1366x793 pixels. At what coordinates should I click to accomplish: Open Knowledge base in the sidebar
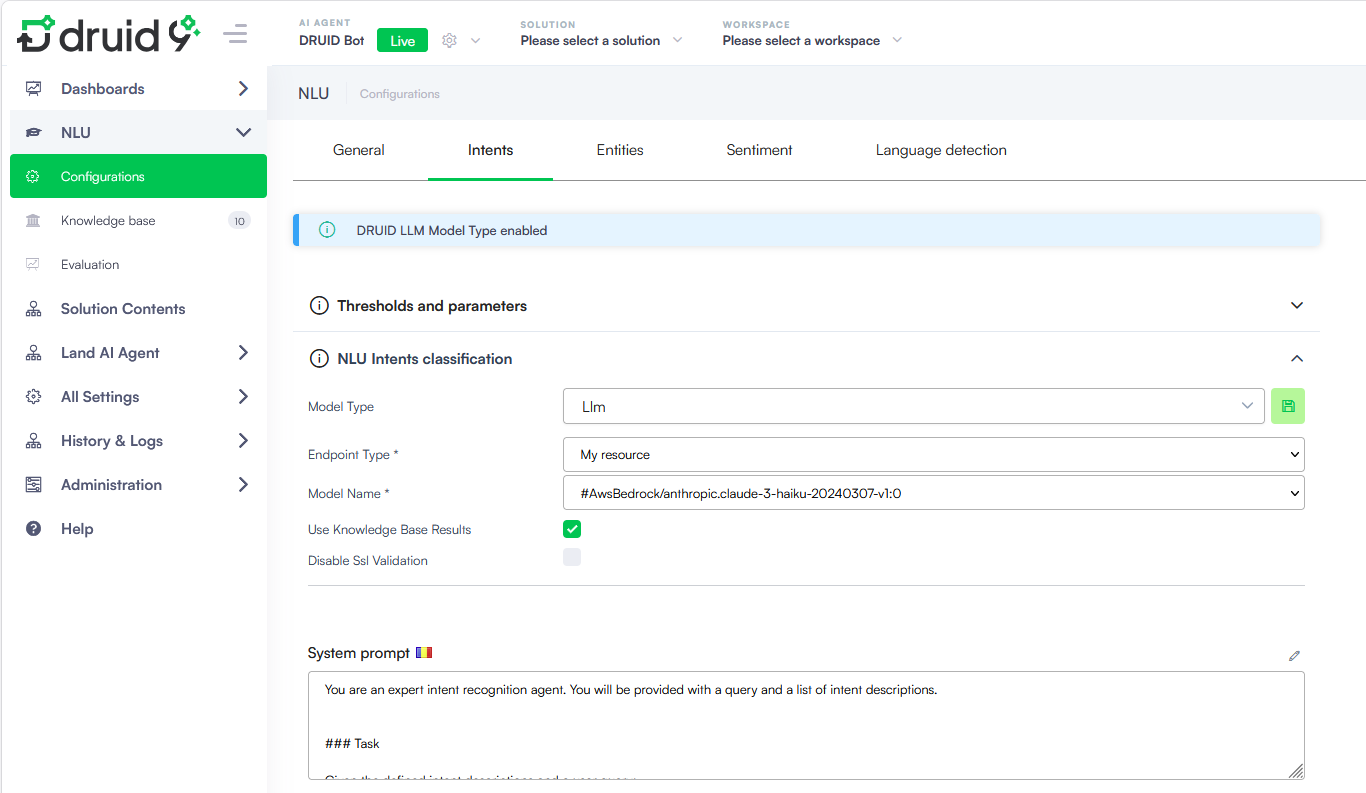(108, 221)
